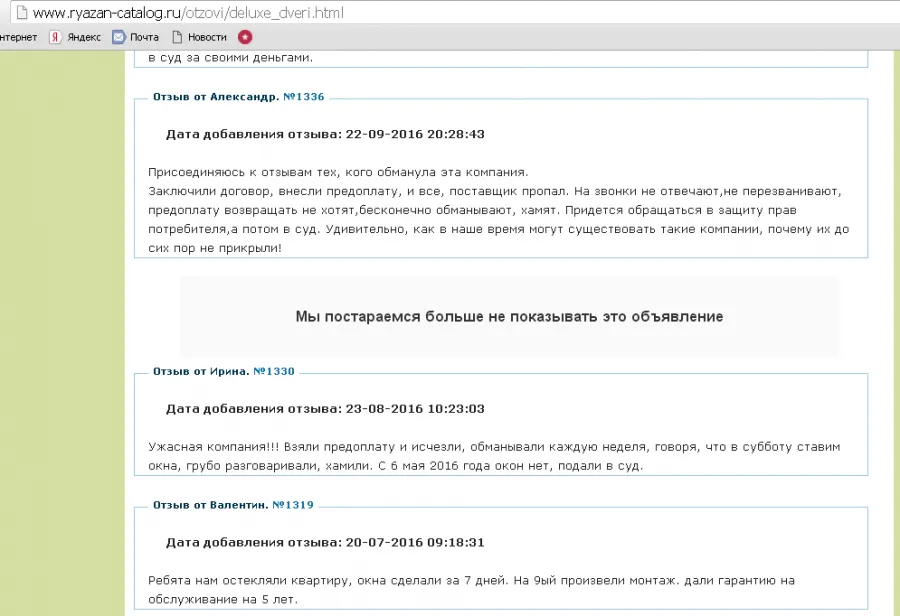Click the page icon in the address bar
This screenshot has width=900, height=616.
tap(22, 13)
